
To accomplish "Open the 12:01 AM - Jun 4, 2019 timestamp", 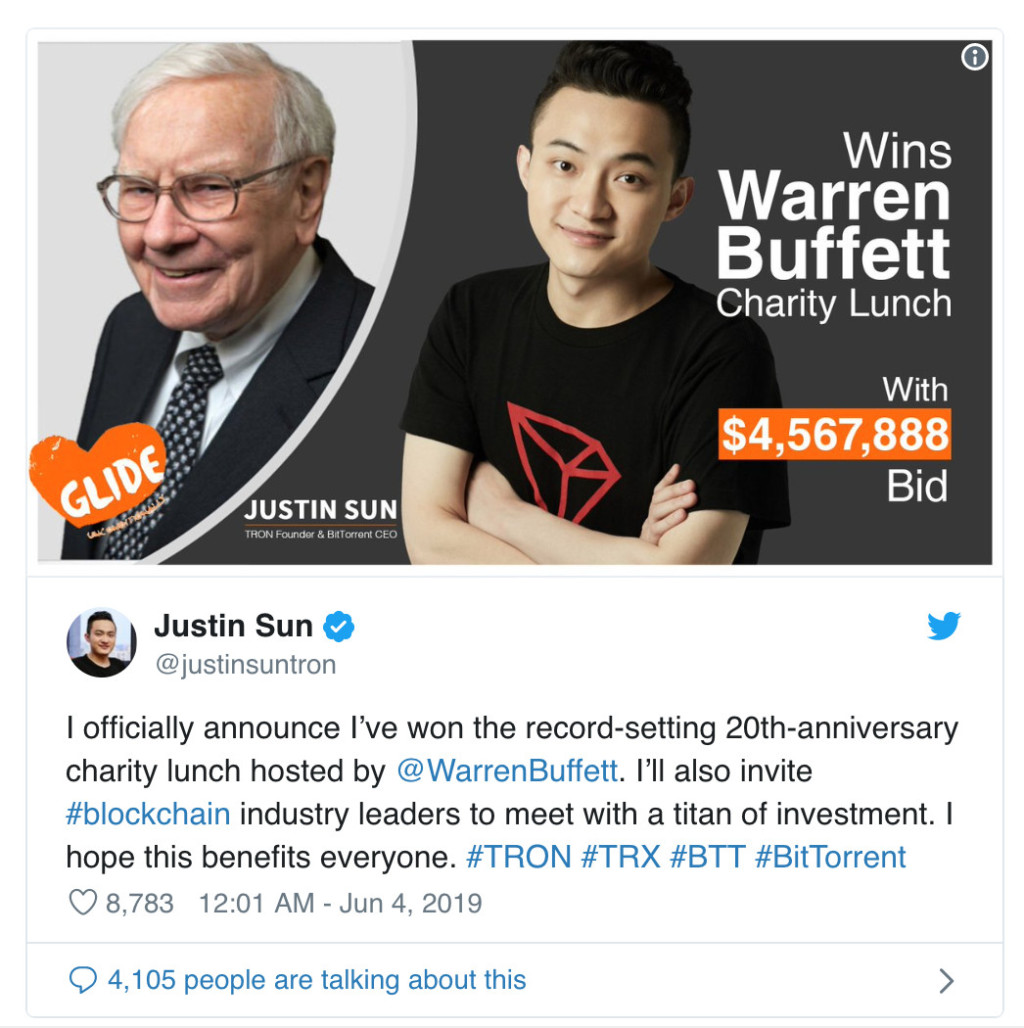I will (x=340, y=903).
